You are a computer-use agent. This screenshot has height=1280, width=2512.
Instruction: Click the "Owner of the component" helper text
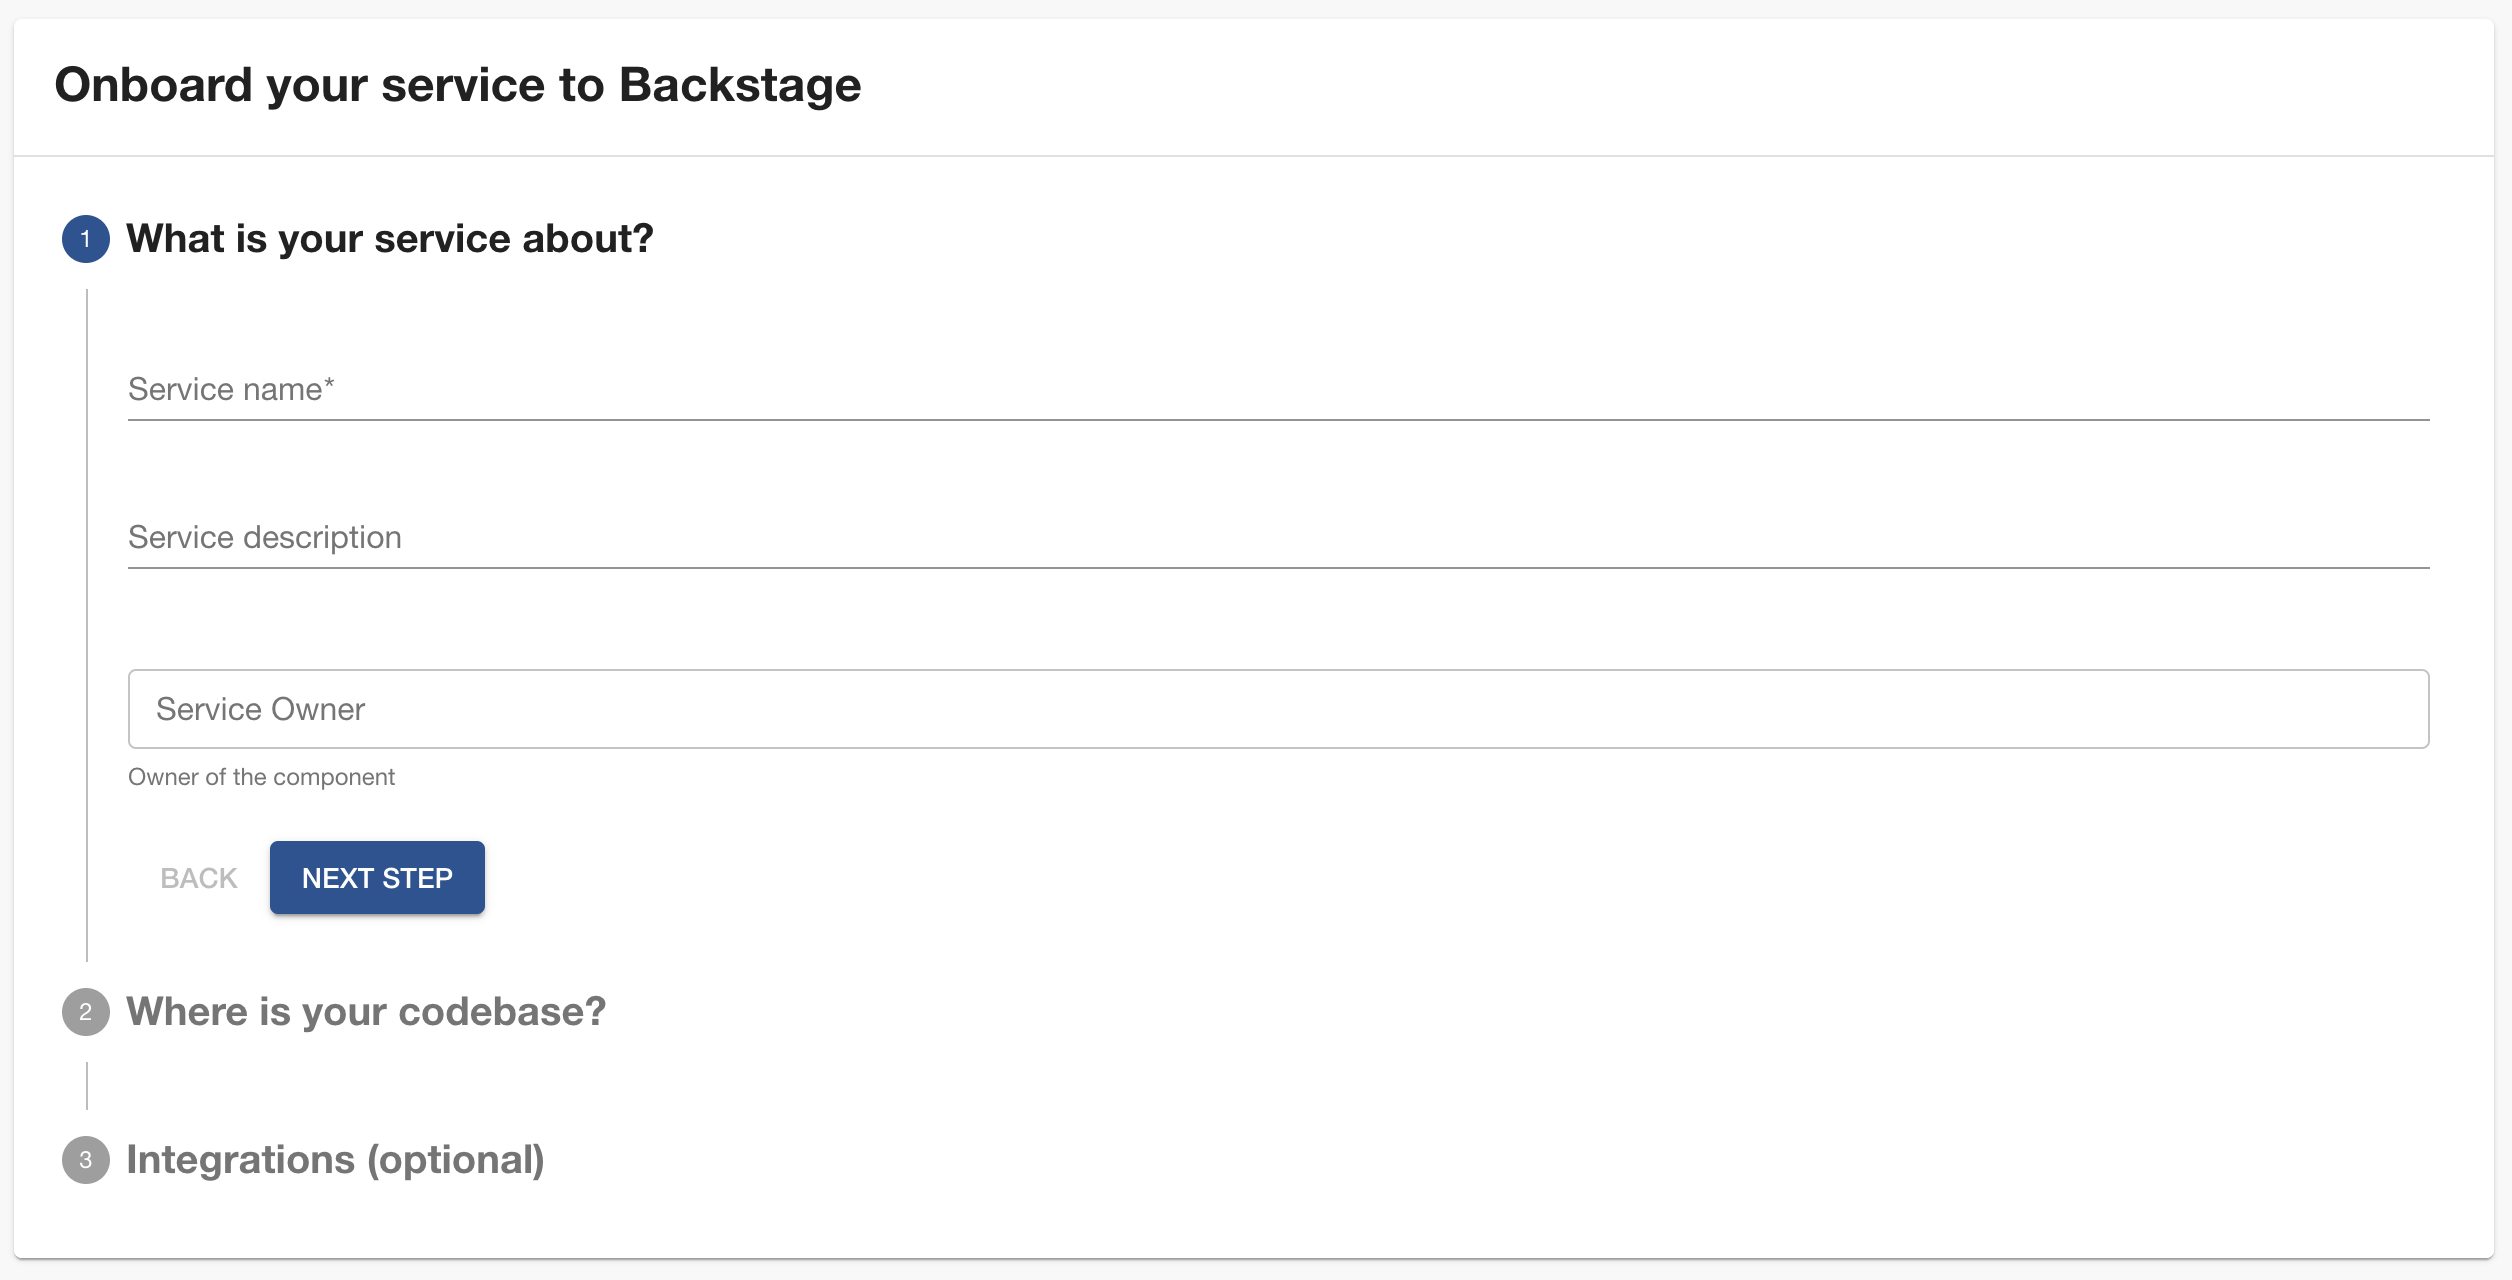pyautogui.click(x=261, y=777)
